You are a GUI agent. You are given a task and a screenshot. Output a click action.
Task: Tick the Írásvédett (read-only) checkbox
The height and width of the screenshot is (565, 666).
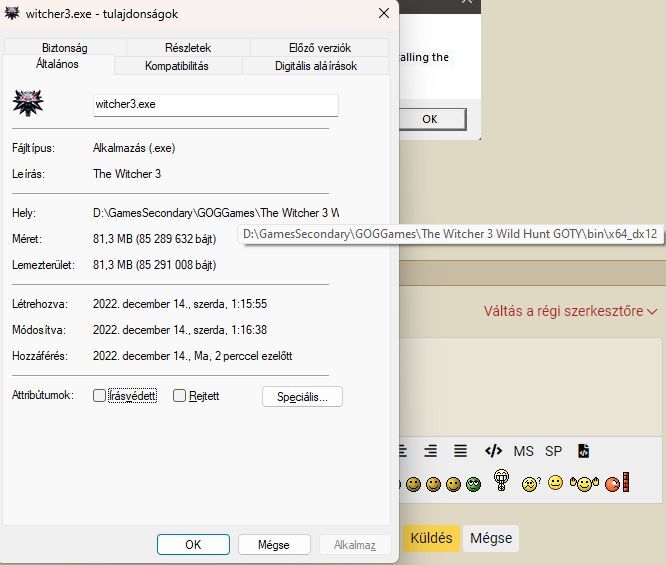point(99,396)
